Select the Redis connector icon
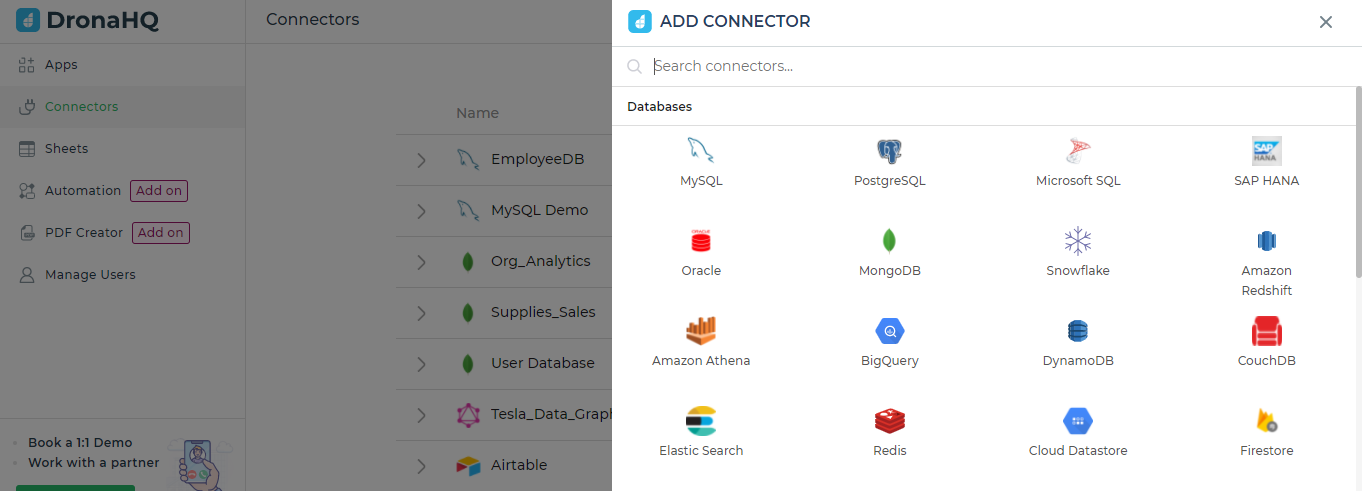Screen dimensions: 1362x491 889,421
